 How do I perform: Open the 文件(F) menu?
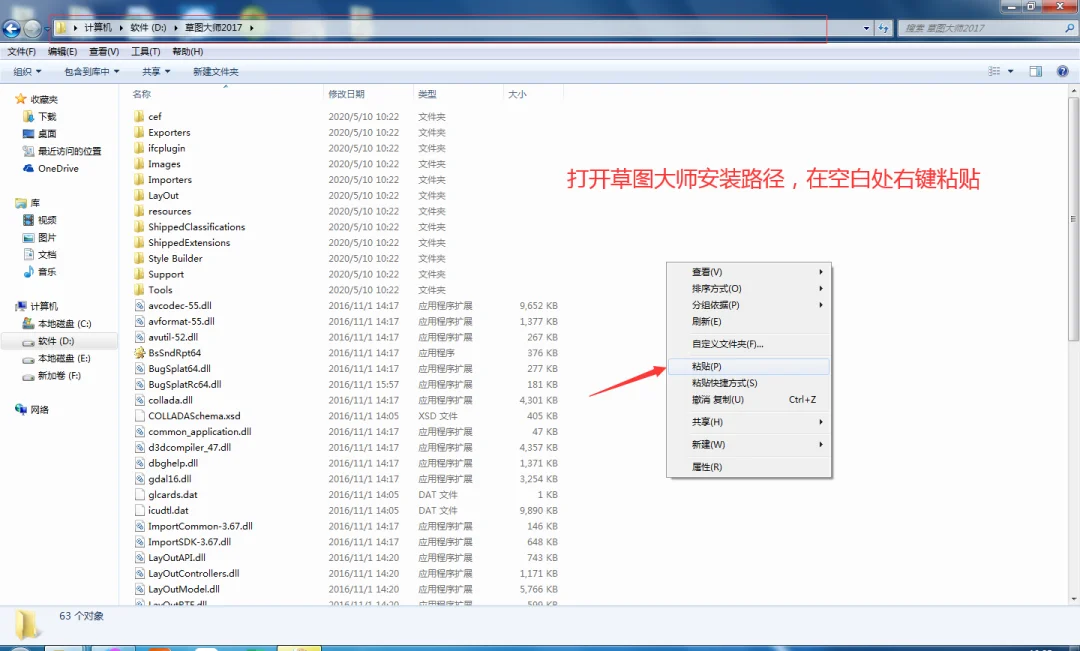click(x=21, y=52)
